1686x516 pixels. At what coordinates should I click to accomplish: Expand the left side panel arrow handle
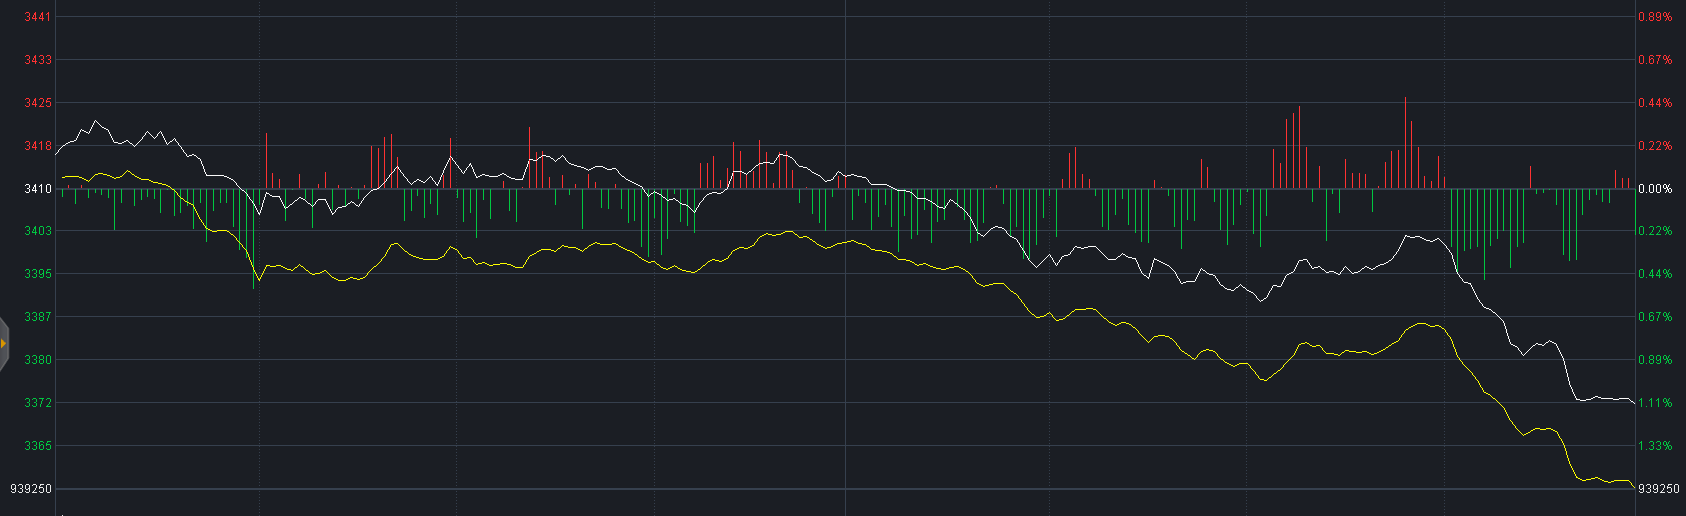tap(3, 343)
